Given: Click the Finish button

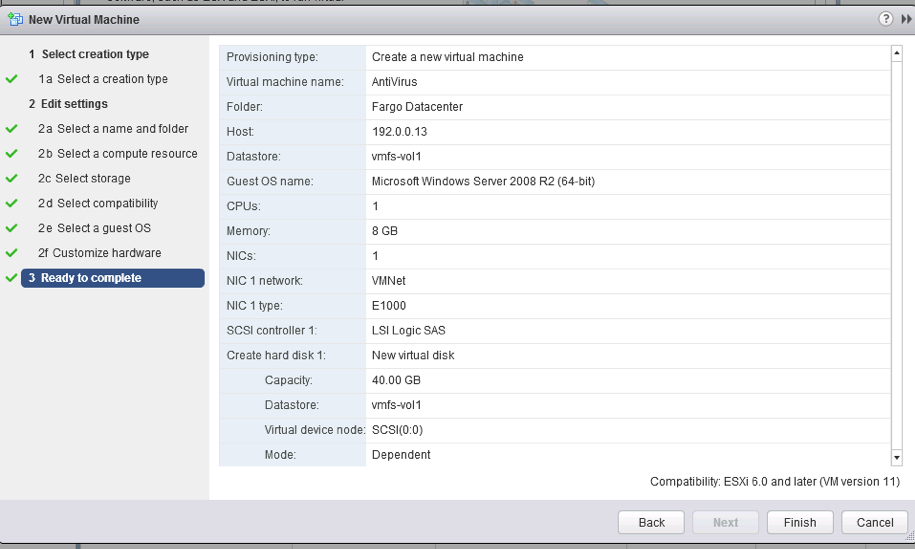Looking at the screenshot, I should (800, 522).
